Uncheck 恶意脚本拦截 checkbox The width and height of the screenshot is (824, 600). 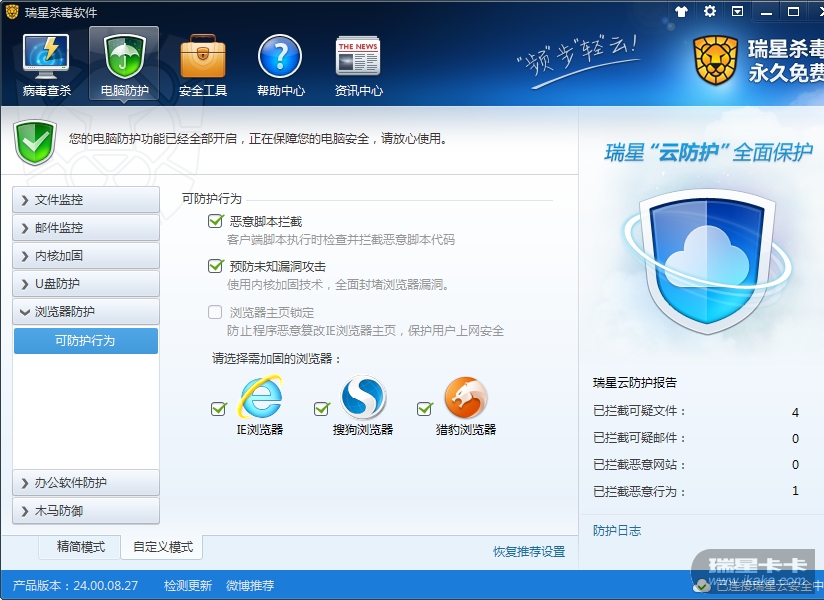215,221
